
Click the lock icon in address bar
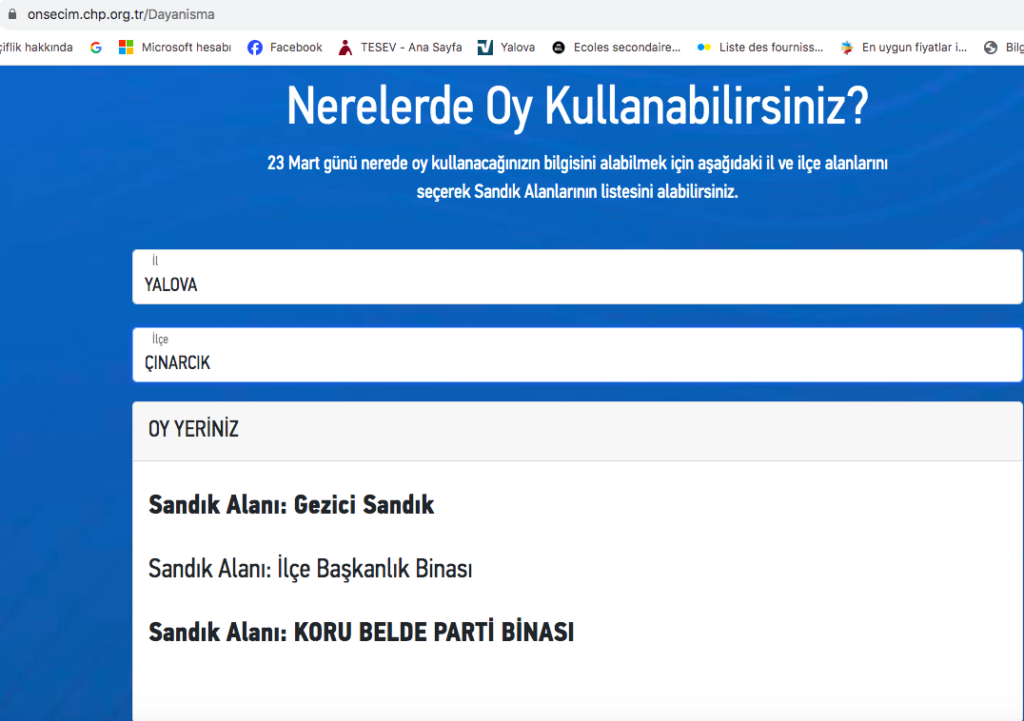click(x=12, y=14)
